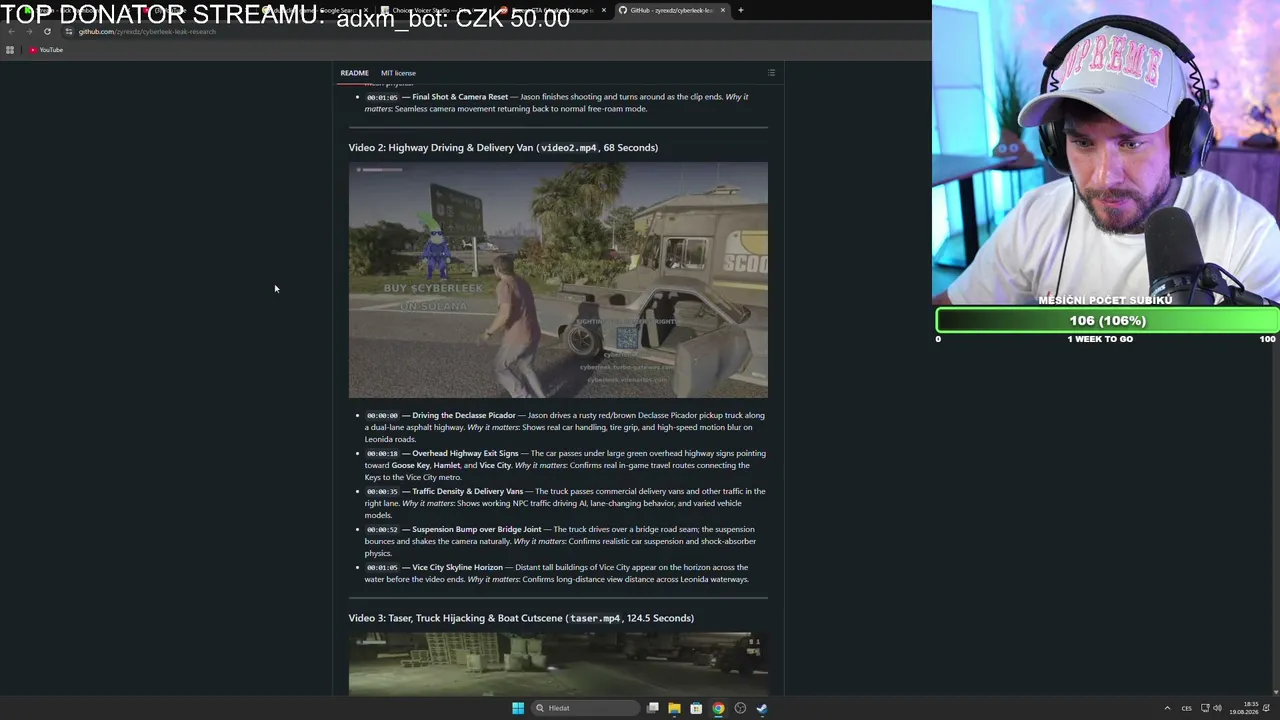1280x720 pixels.
Task: Open the taskbar clock and date
Action: [1245, 708]
